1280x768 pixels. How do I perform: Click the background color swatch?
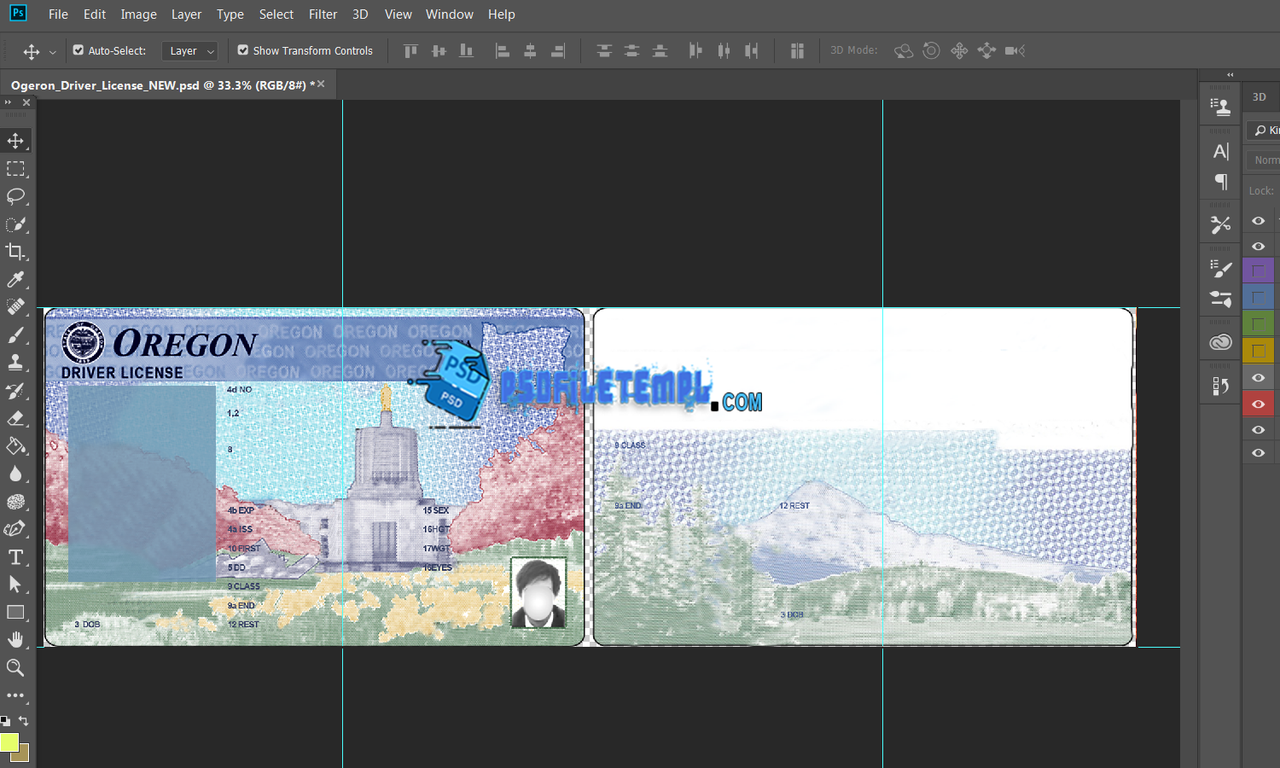[x=21, y=753]
